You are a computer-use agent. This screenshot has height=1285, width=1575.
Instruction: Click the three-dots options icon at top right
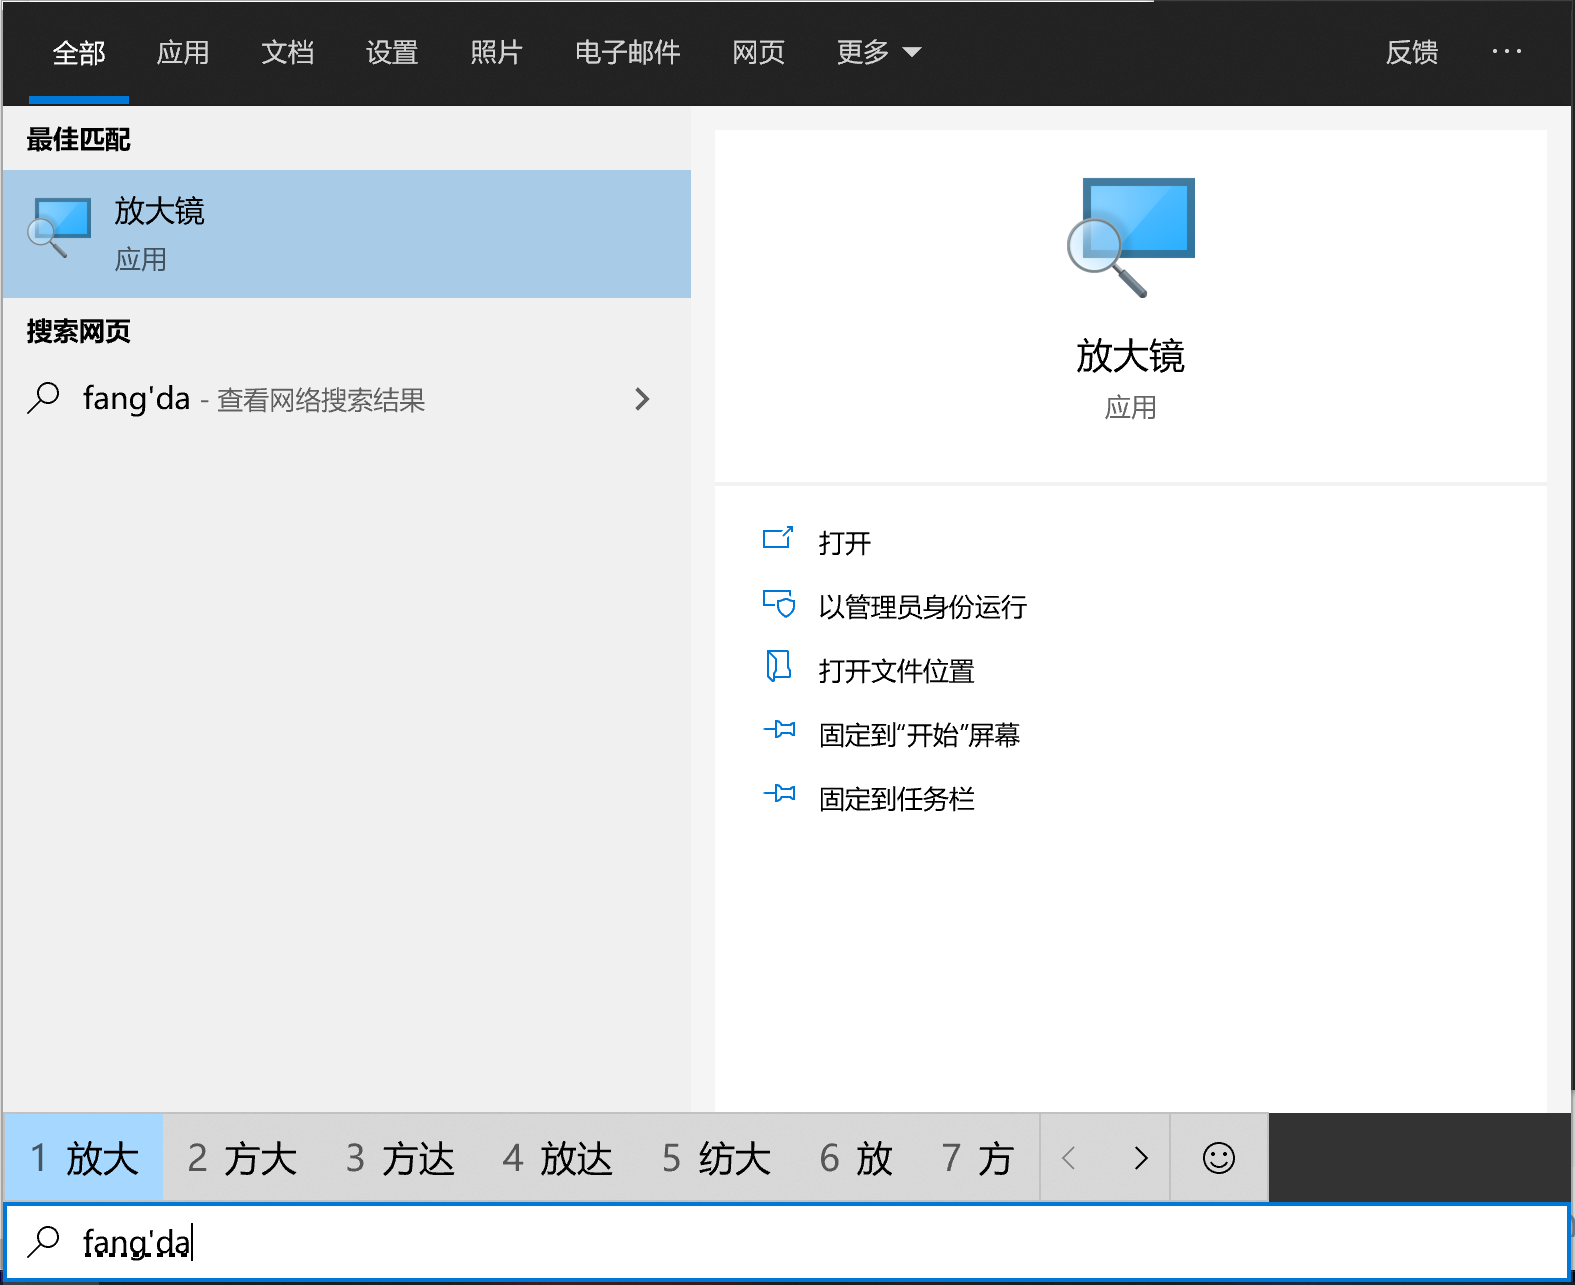point(1506,52)
